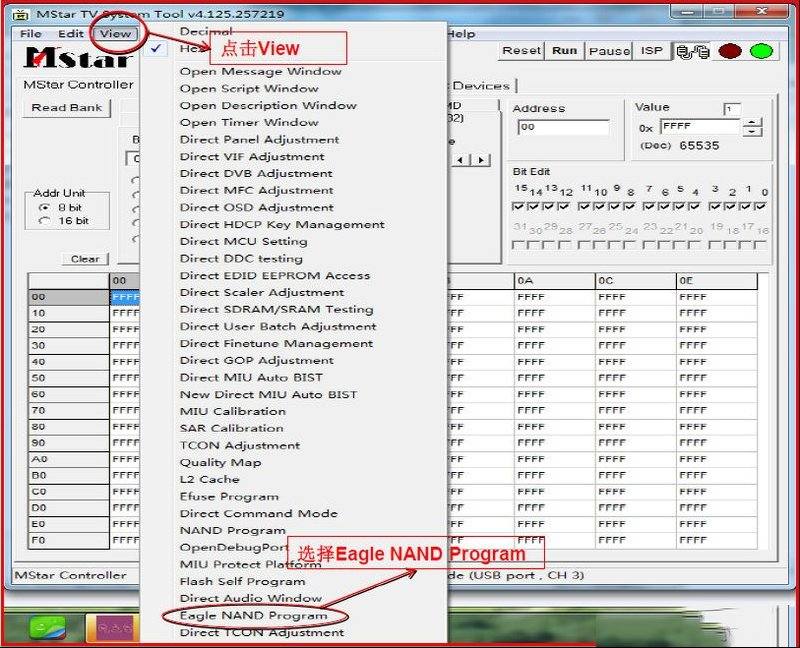Toggle bit 0 checkbox in Bit Edit

tap(760, 207)
